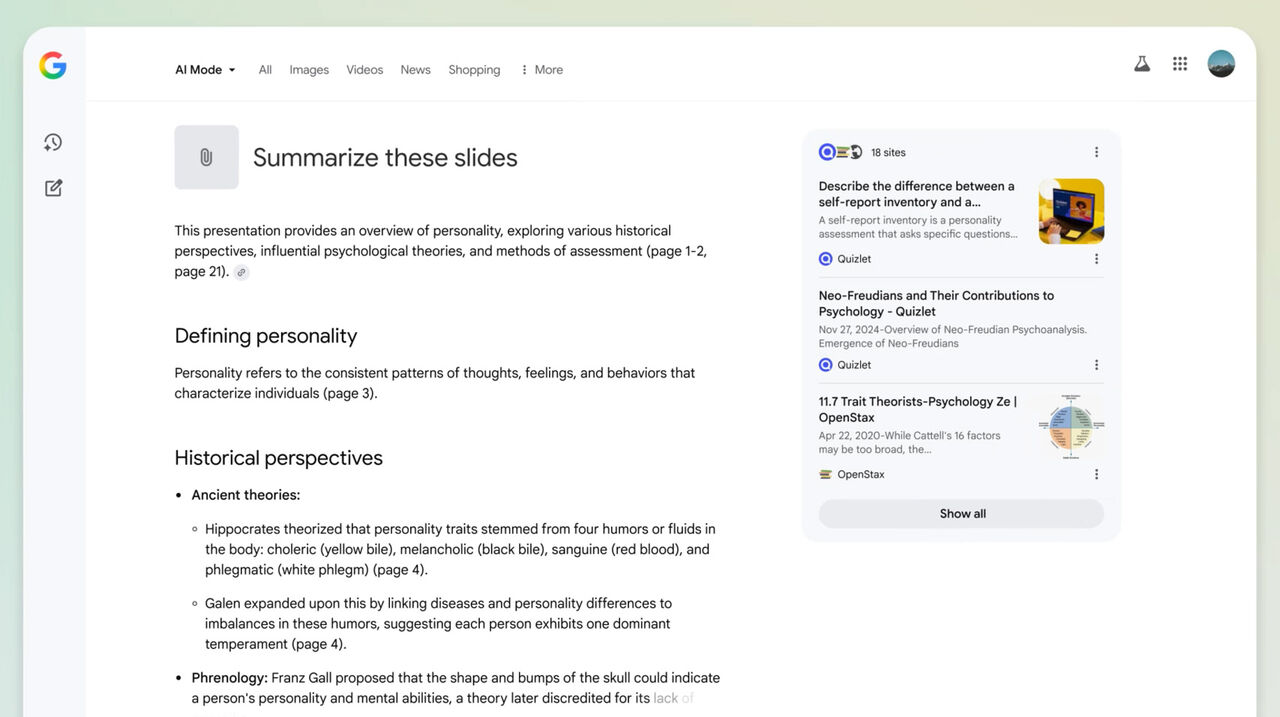Open the Google apps grid
Viewport: 1280px width, 717px height.
[x=1180, y=64]
